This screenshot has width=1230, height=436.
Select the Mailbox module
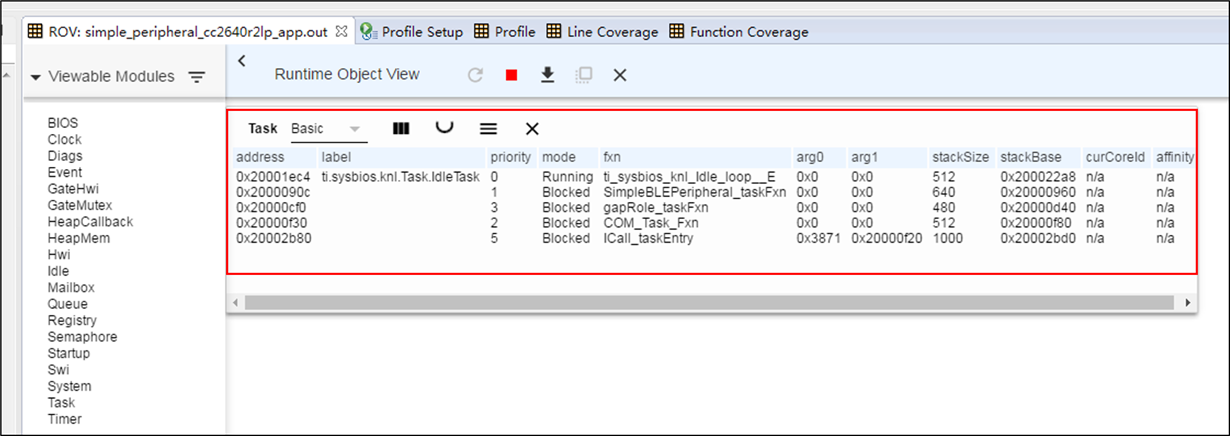click(70, 287)
